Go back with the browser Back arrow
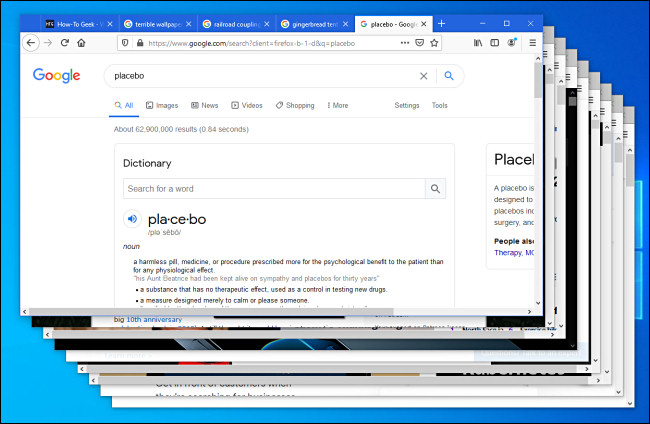650x424 pixels. click(31, 43)
